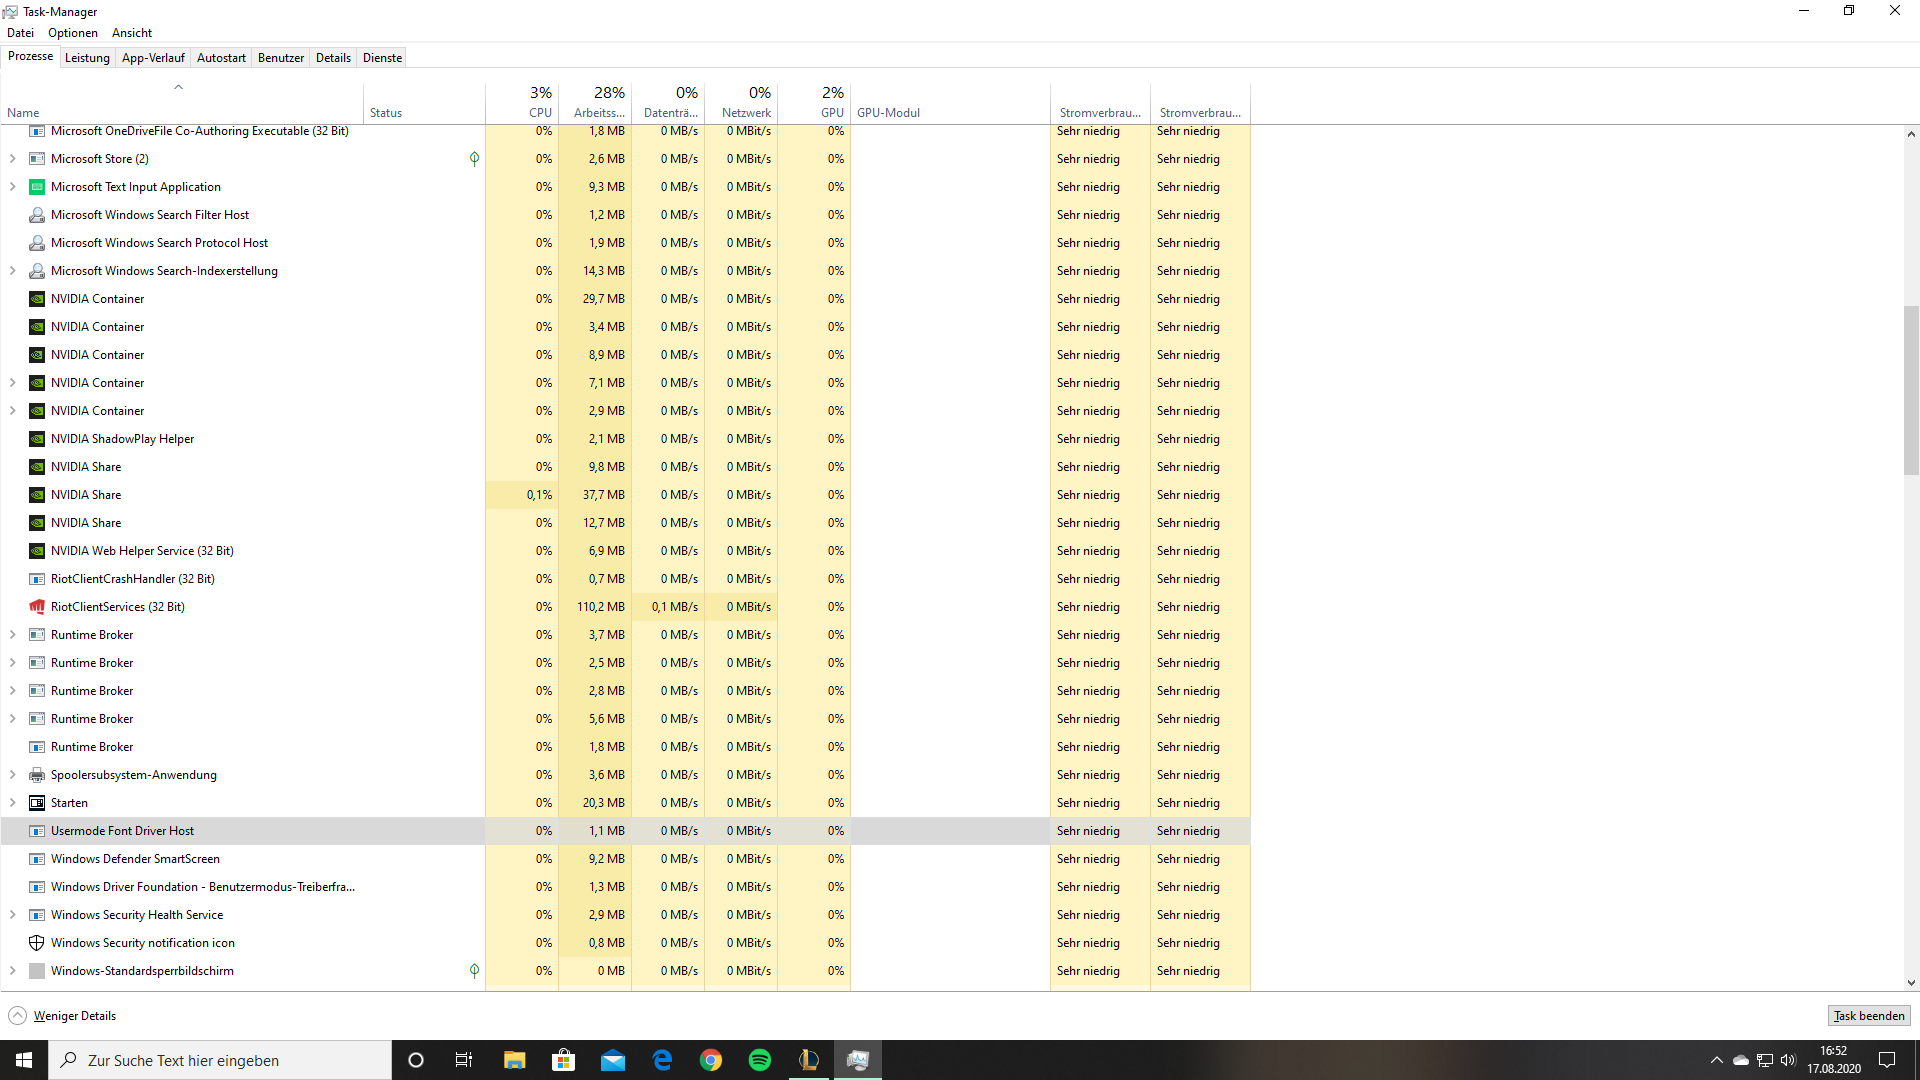Click the Google Chrome icon in taskbar
This screenshot has width=1920, height=1080.
tap(711, 1060)
